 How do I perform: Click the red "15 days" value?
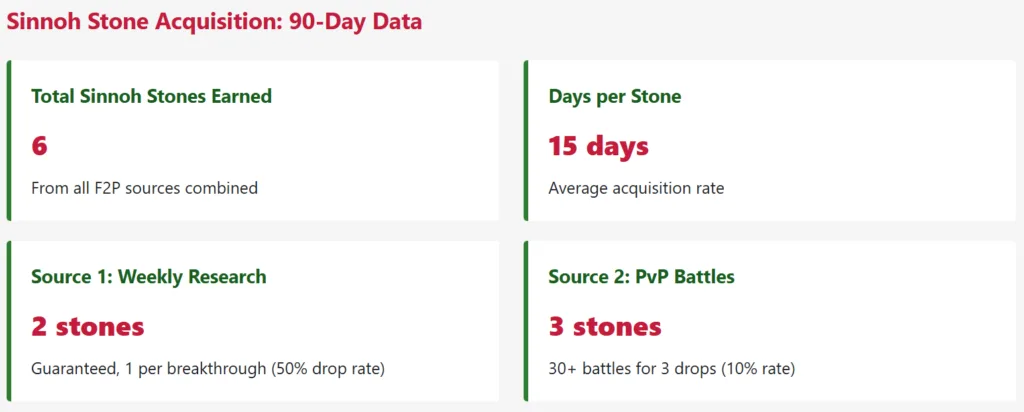point(598,146)
